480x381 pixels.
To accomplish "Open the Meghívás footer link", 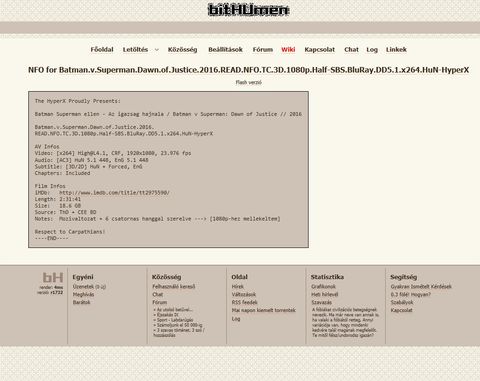I will [83, 294].
